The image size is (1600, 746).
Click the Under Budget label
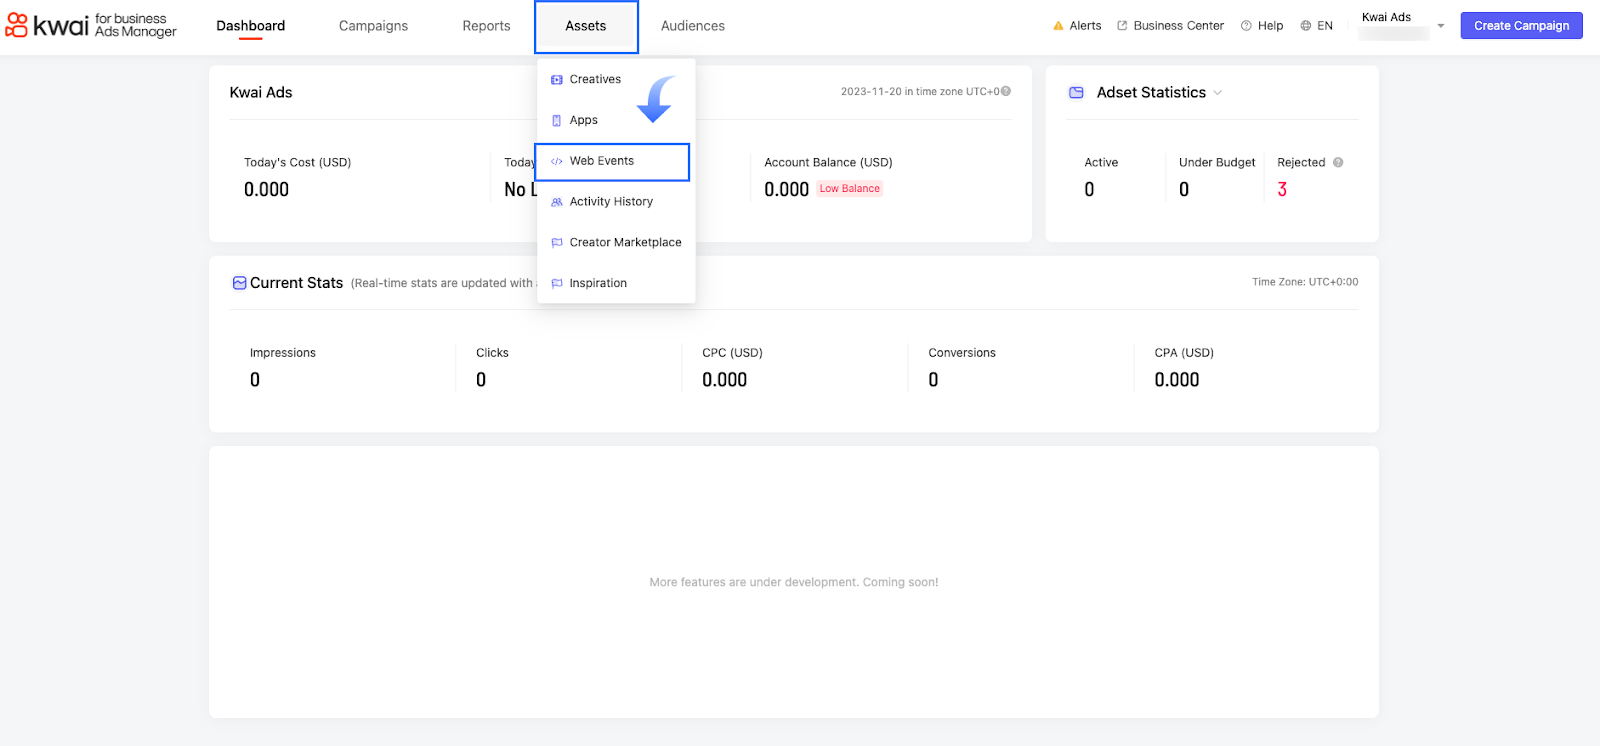point(1217,162)
